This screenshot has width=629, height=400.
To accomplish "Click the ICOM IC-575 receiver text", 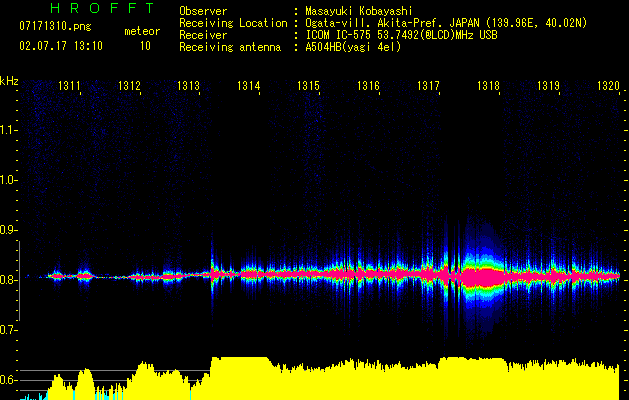I will [x=401, y=35].
